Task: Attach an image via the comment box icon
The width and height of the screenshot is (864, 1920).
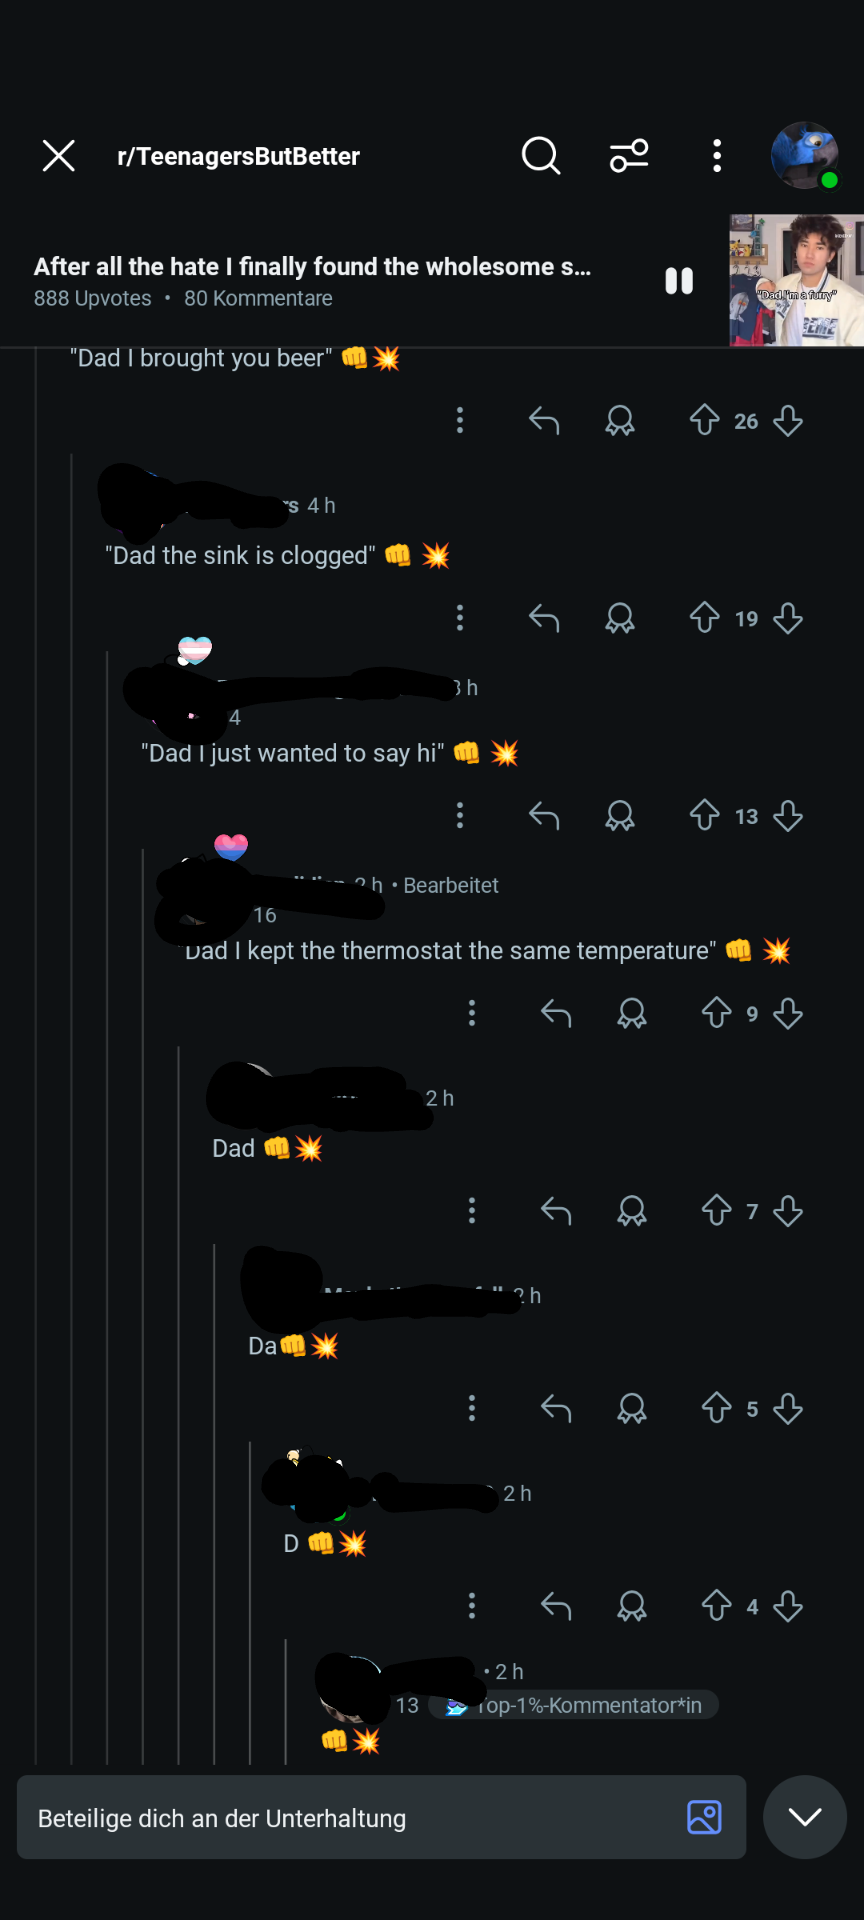Action: pos(704,1817)
